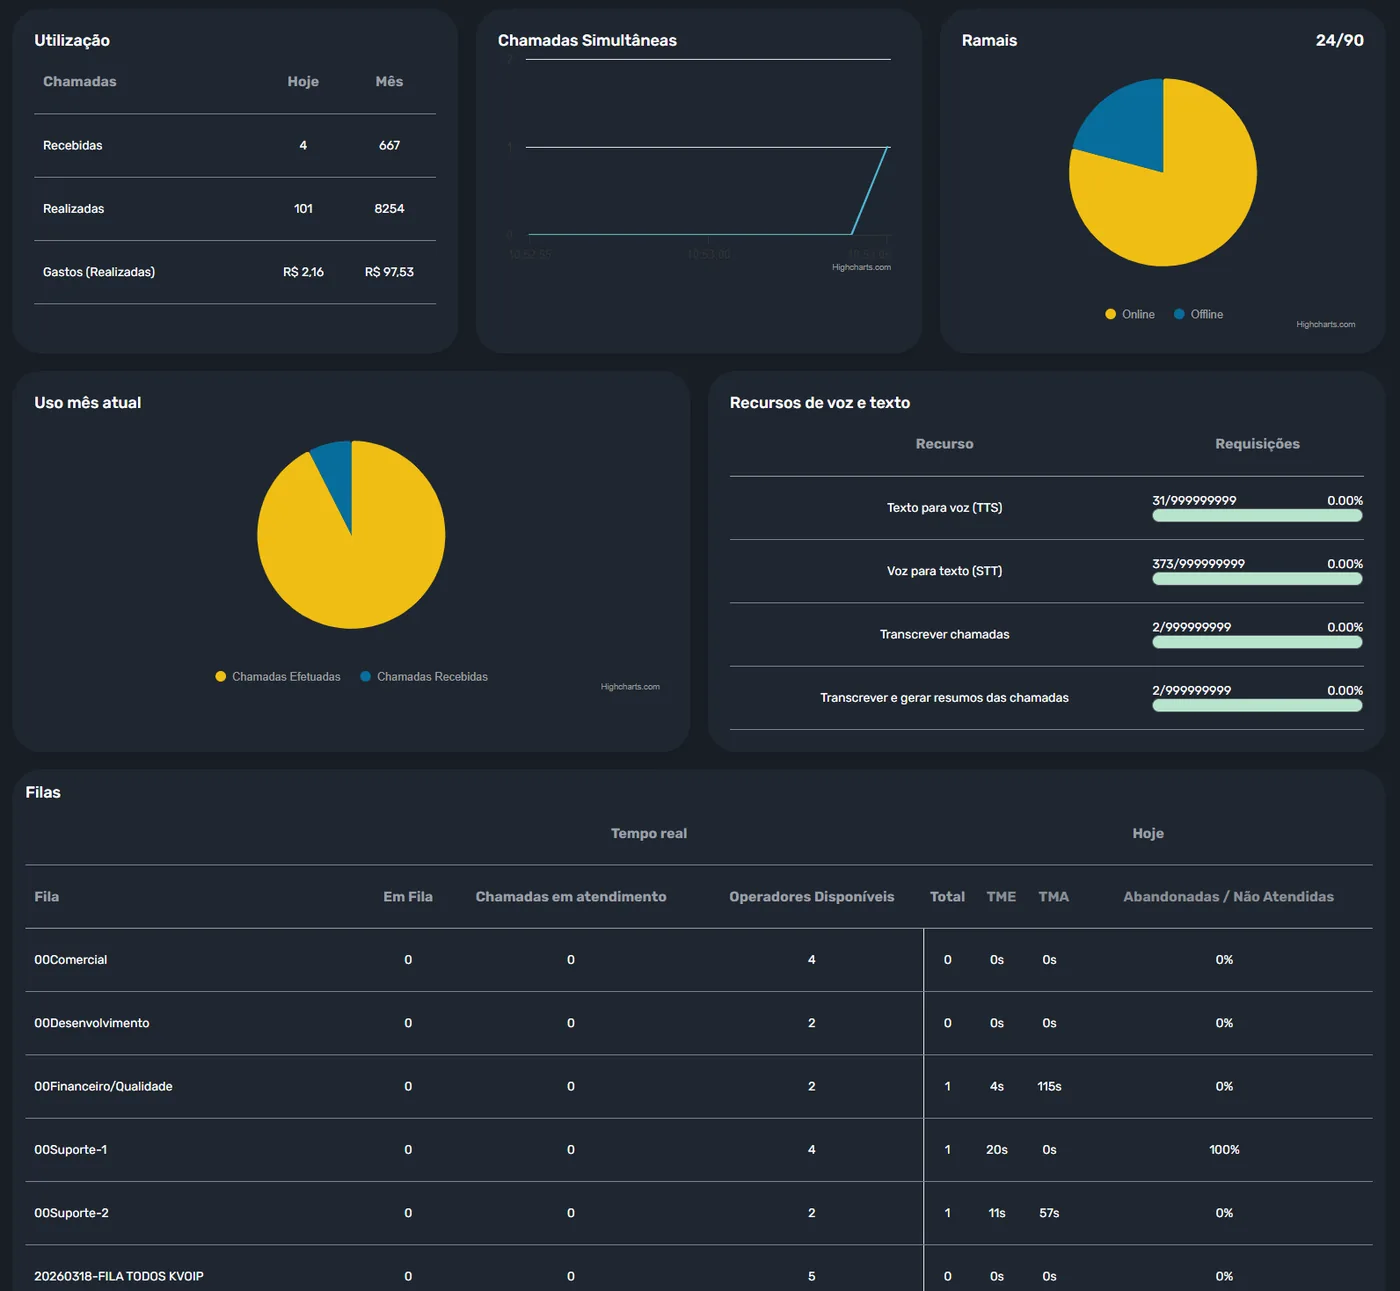Toggle the Chamadas Efetuadas legend item

[278, 677]
